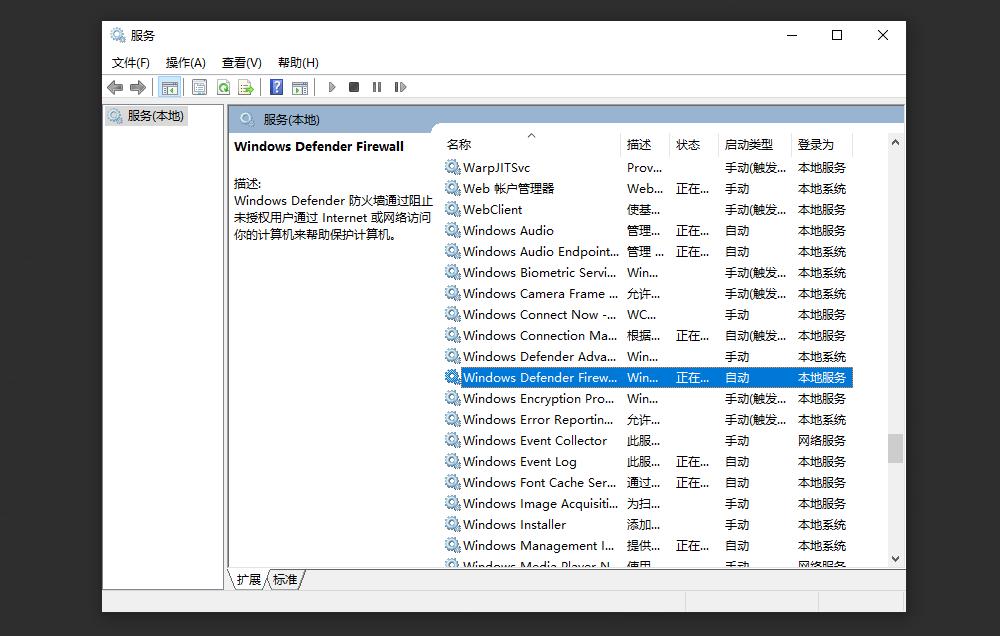Open the 文件(F) menu
This screenshot has width=1000, height=636.
click(130, 63)
